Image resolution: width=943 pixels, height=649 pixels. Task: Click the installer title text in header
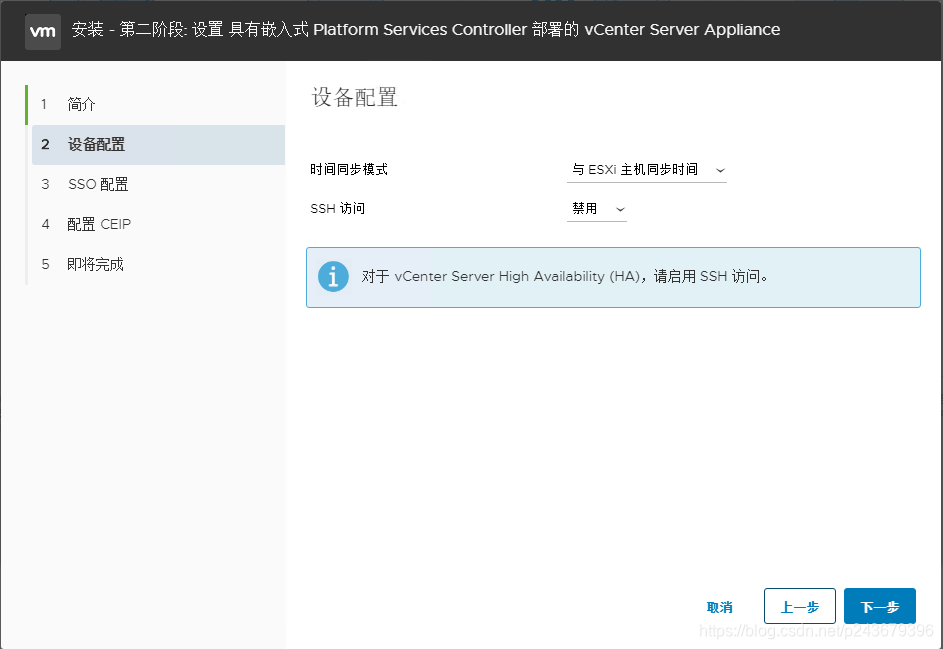click(426, 29)
